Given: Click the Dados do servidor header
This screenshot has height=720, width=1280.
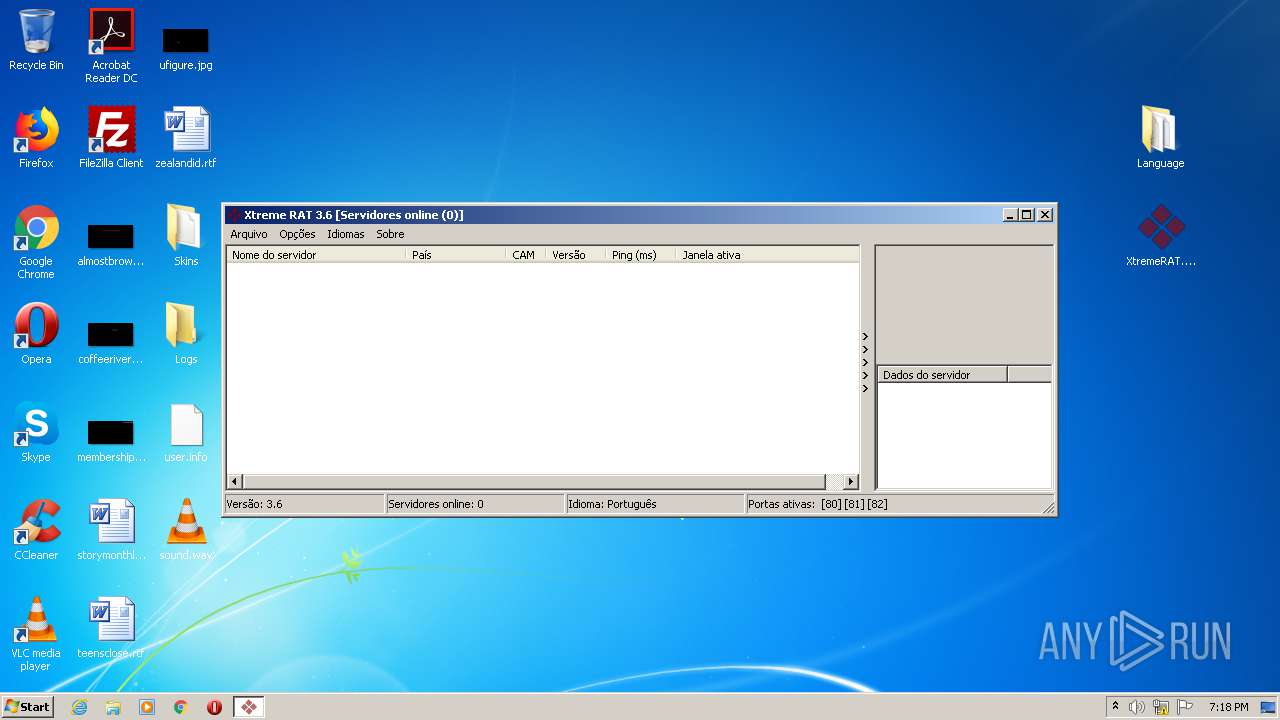Looking at the screenshot, I should click(x=943, y=375).
